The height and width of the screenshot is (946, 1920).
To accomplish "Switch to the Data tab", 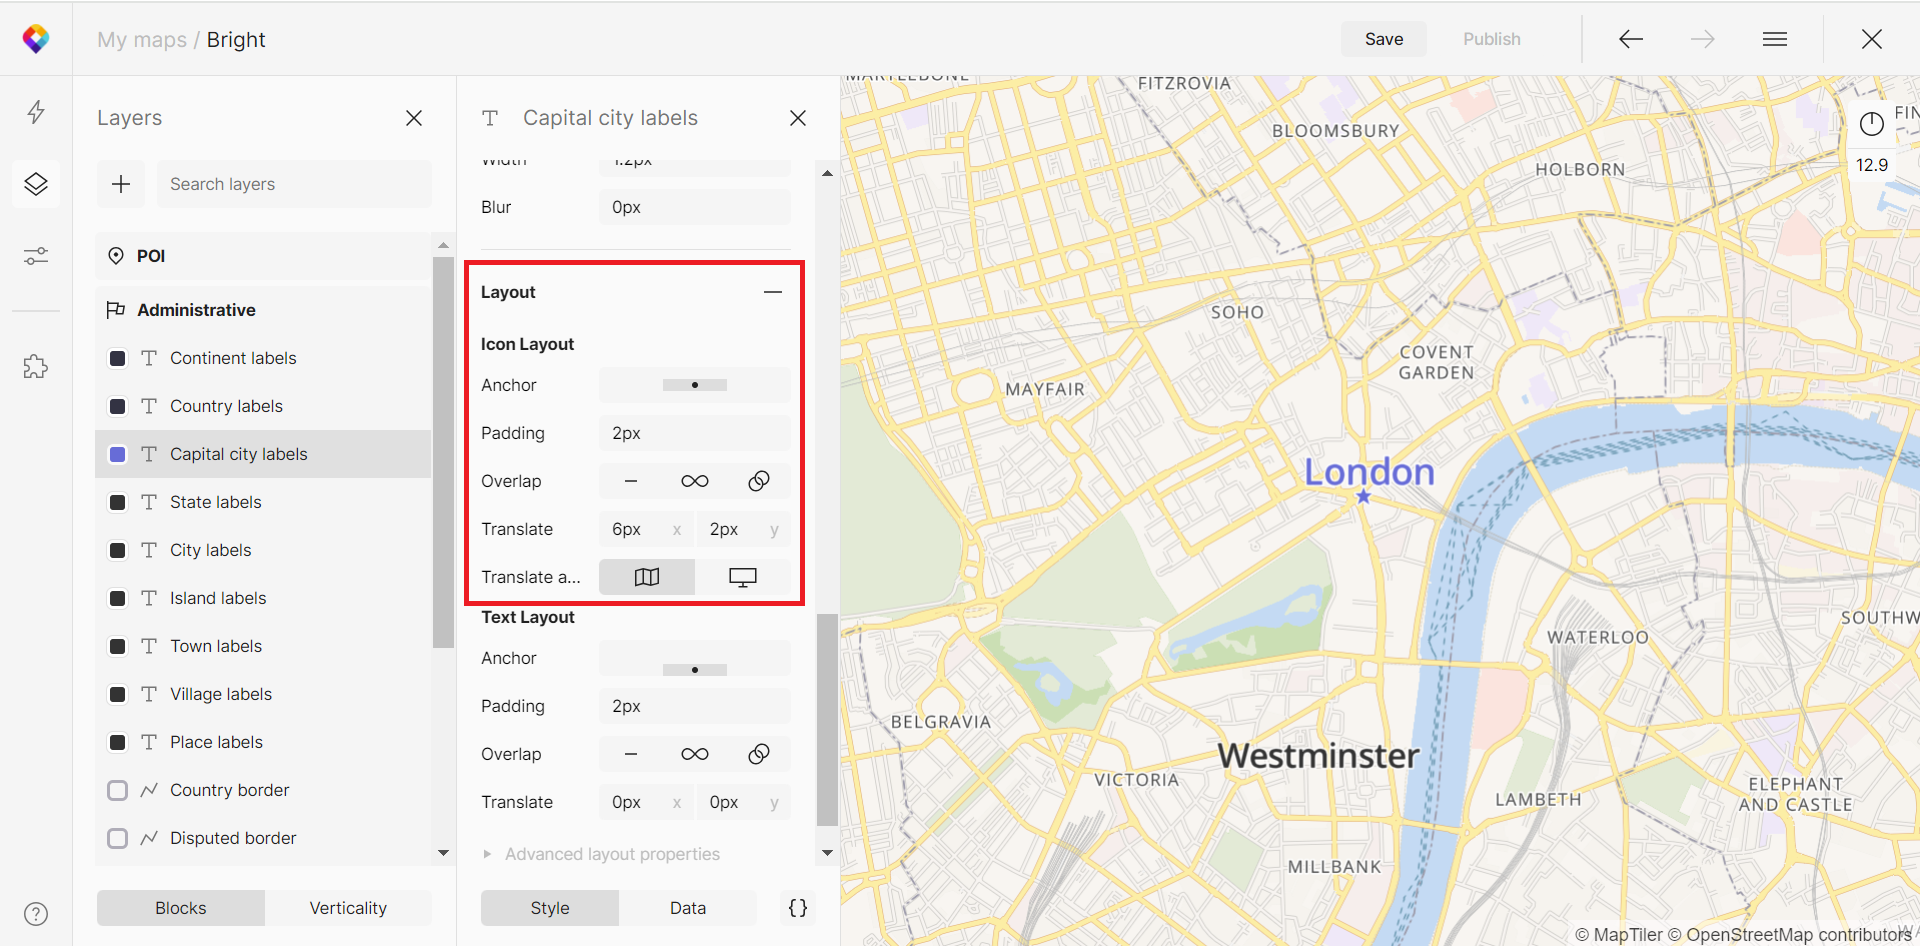I will pyautogui.click(x=687, y=908).
